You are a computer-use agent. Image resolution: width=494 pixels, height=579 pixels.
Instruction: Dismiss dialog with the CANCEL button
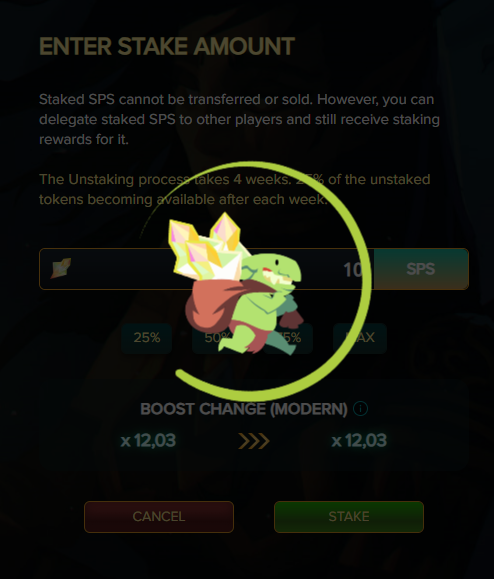pyautogui.click(x=159, y=517)
